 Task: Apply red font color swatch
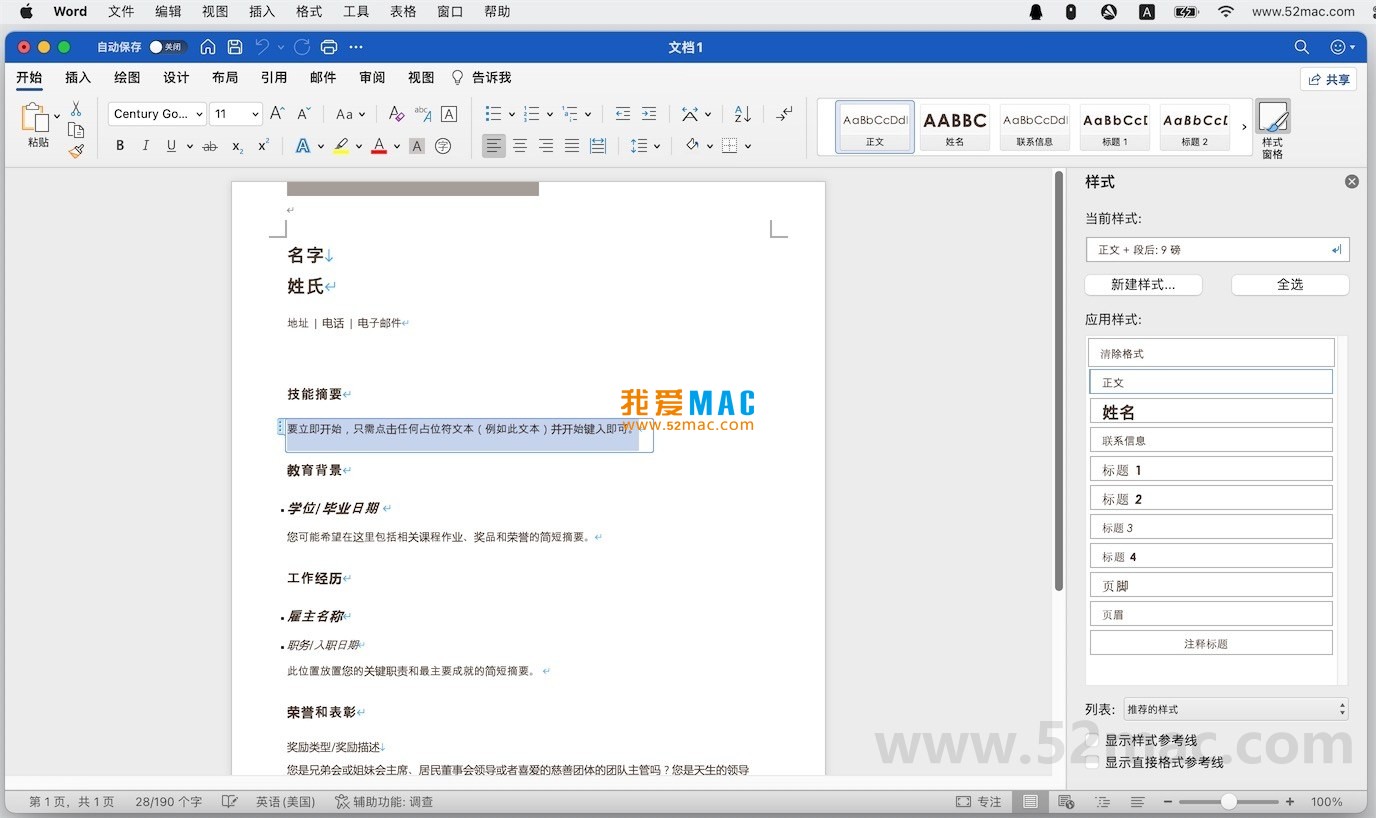379,146
